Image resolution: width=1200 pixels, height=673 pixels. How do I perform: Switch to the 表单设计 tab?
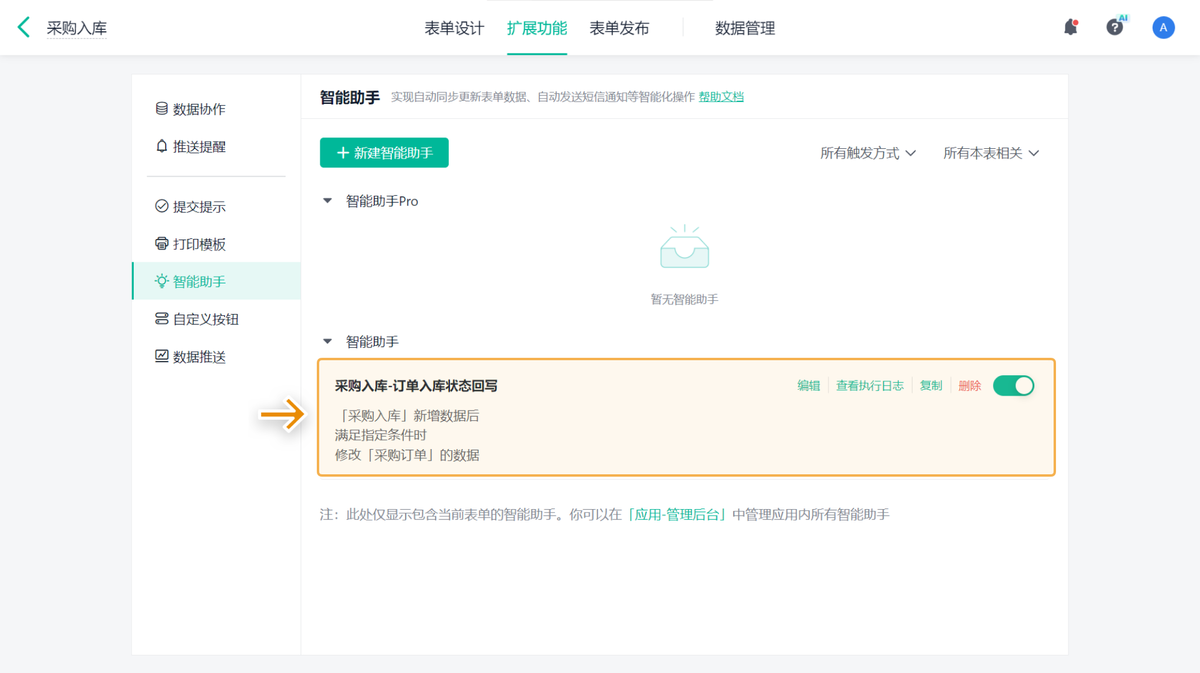click(x=454, y=28)
